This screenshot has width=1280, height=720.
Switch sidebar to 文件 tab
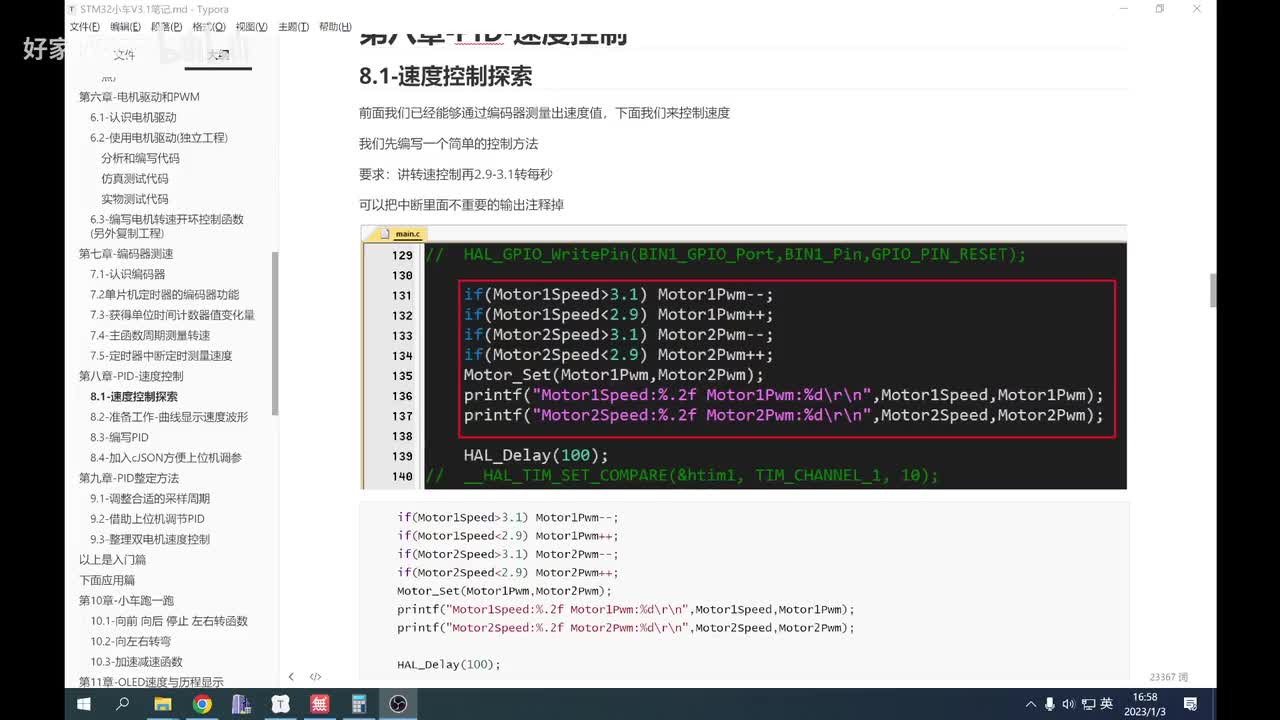[124, 55]
